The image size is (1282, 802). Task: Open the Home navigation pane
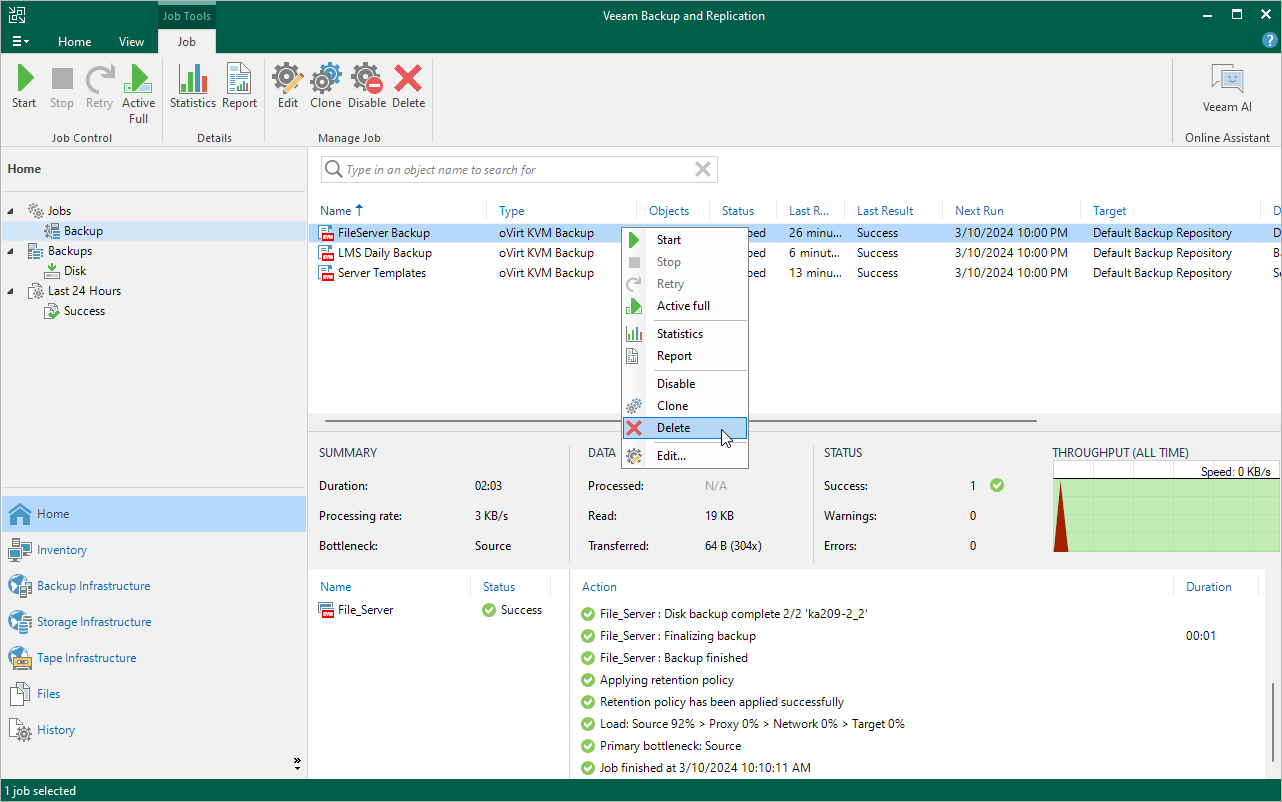point(153,514)
